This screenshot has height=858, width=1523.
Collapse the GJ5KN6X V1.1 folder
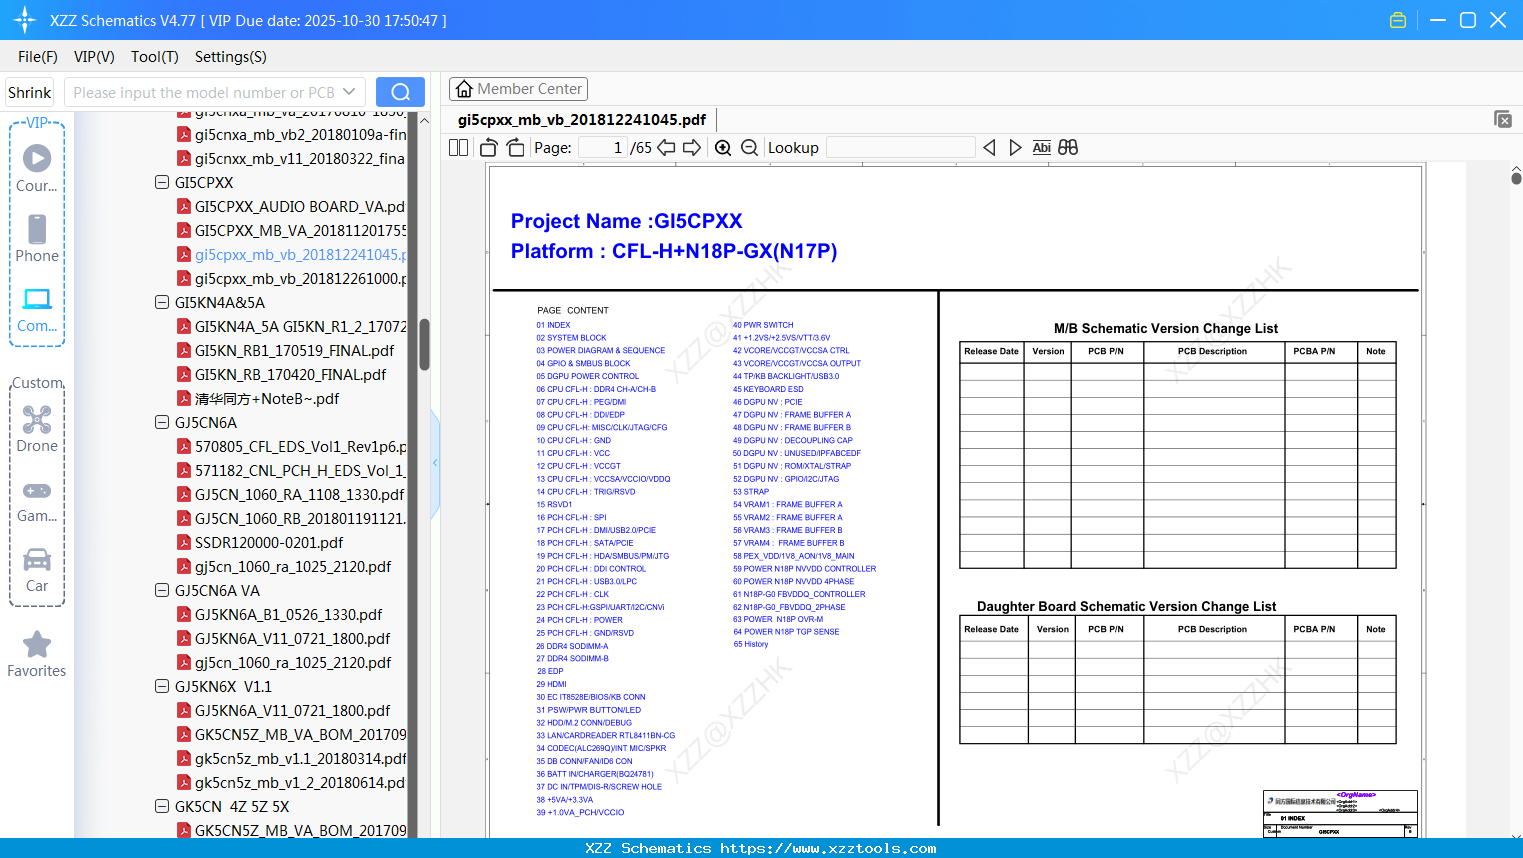pyautogui.click(x=162, y=687)
